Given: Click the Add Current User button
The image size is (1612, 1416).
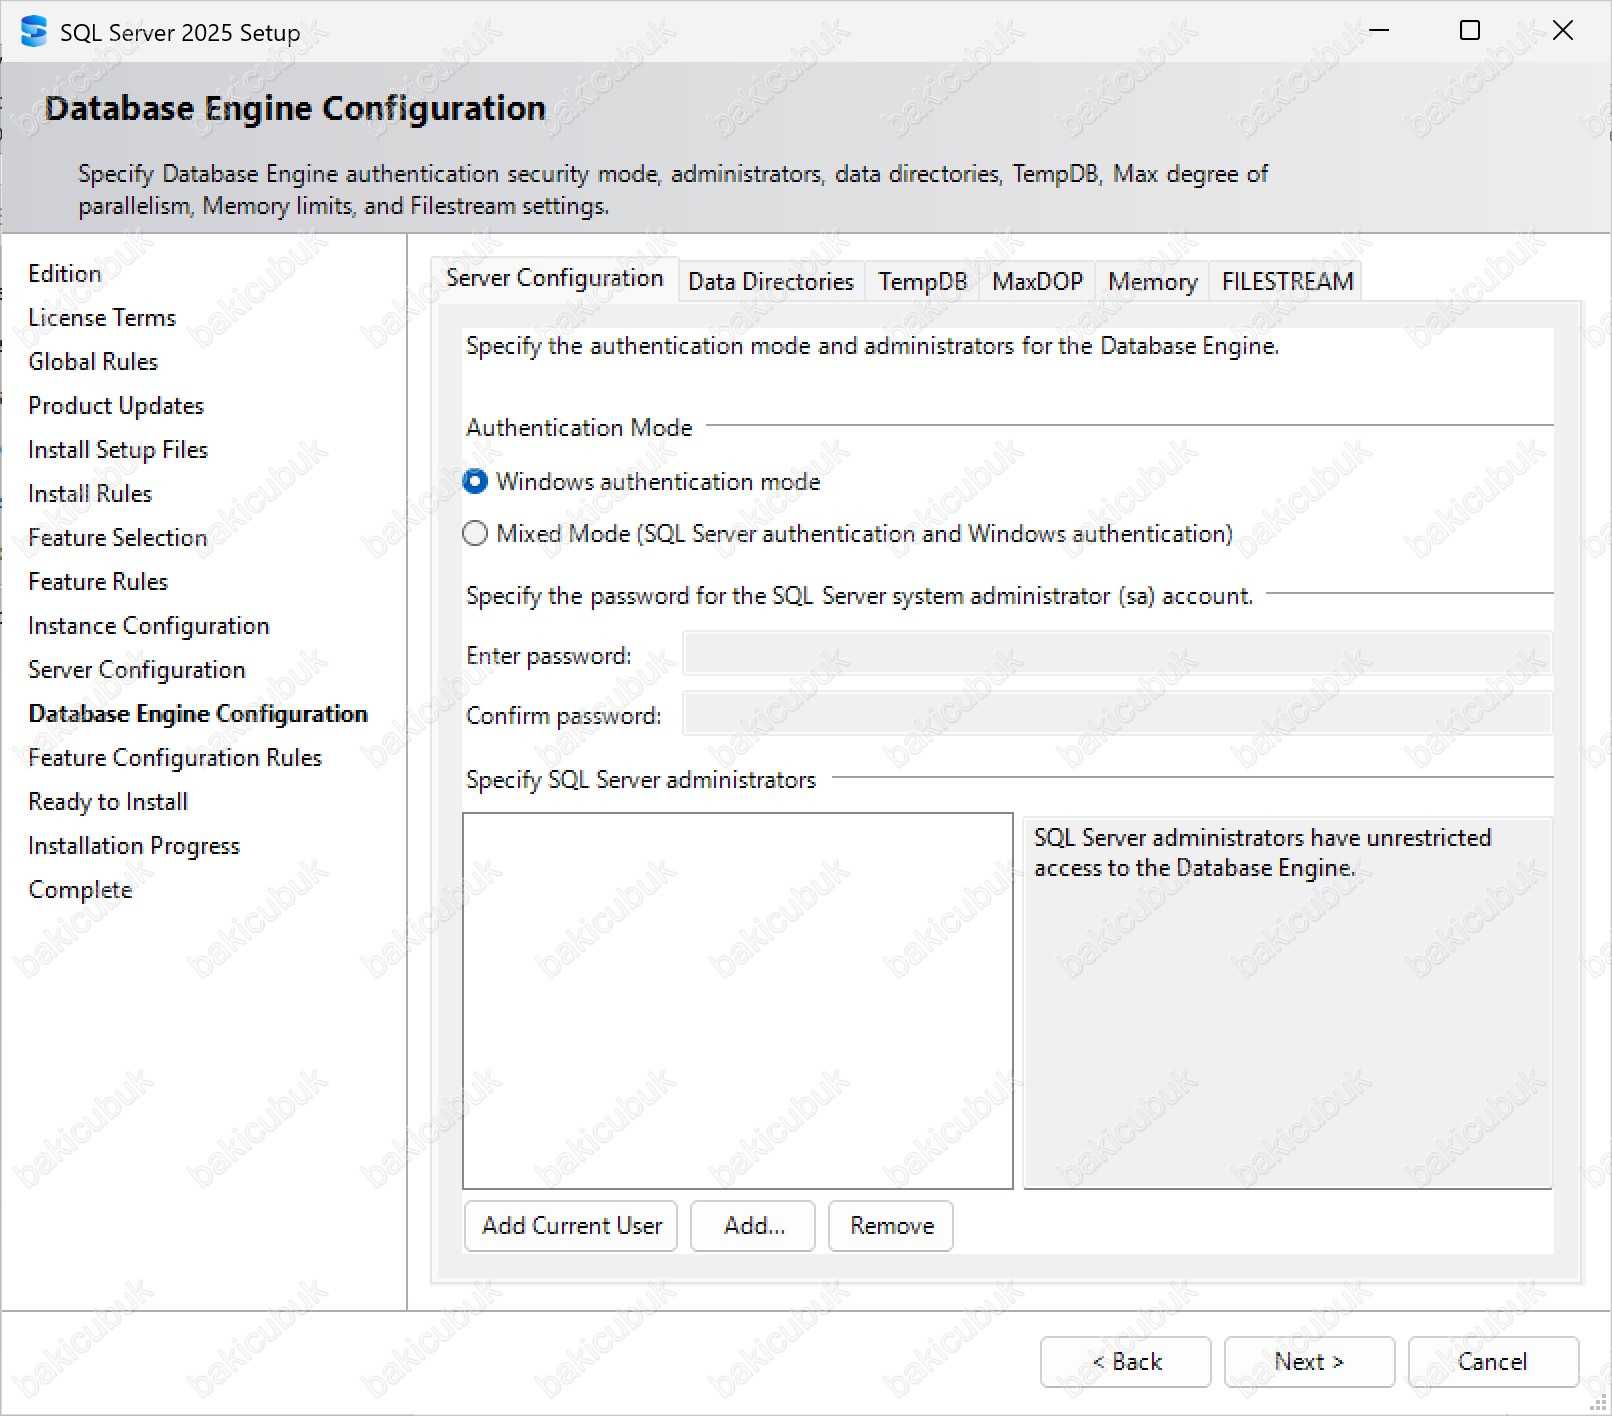Looking at the screenshot, I should coord(571,1226).
